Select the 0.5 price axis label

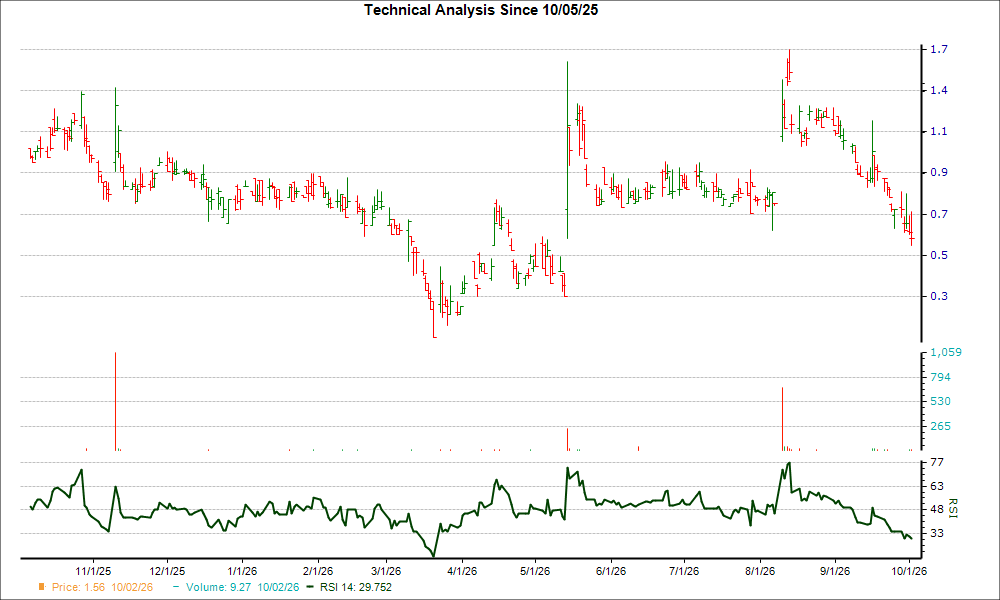(939, 255)
